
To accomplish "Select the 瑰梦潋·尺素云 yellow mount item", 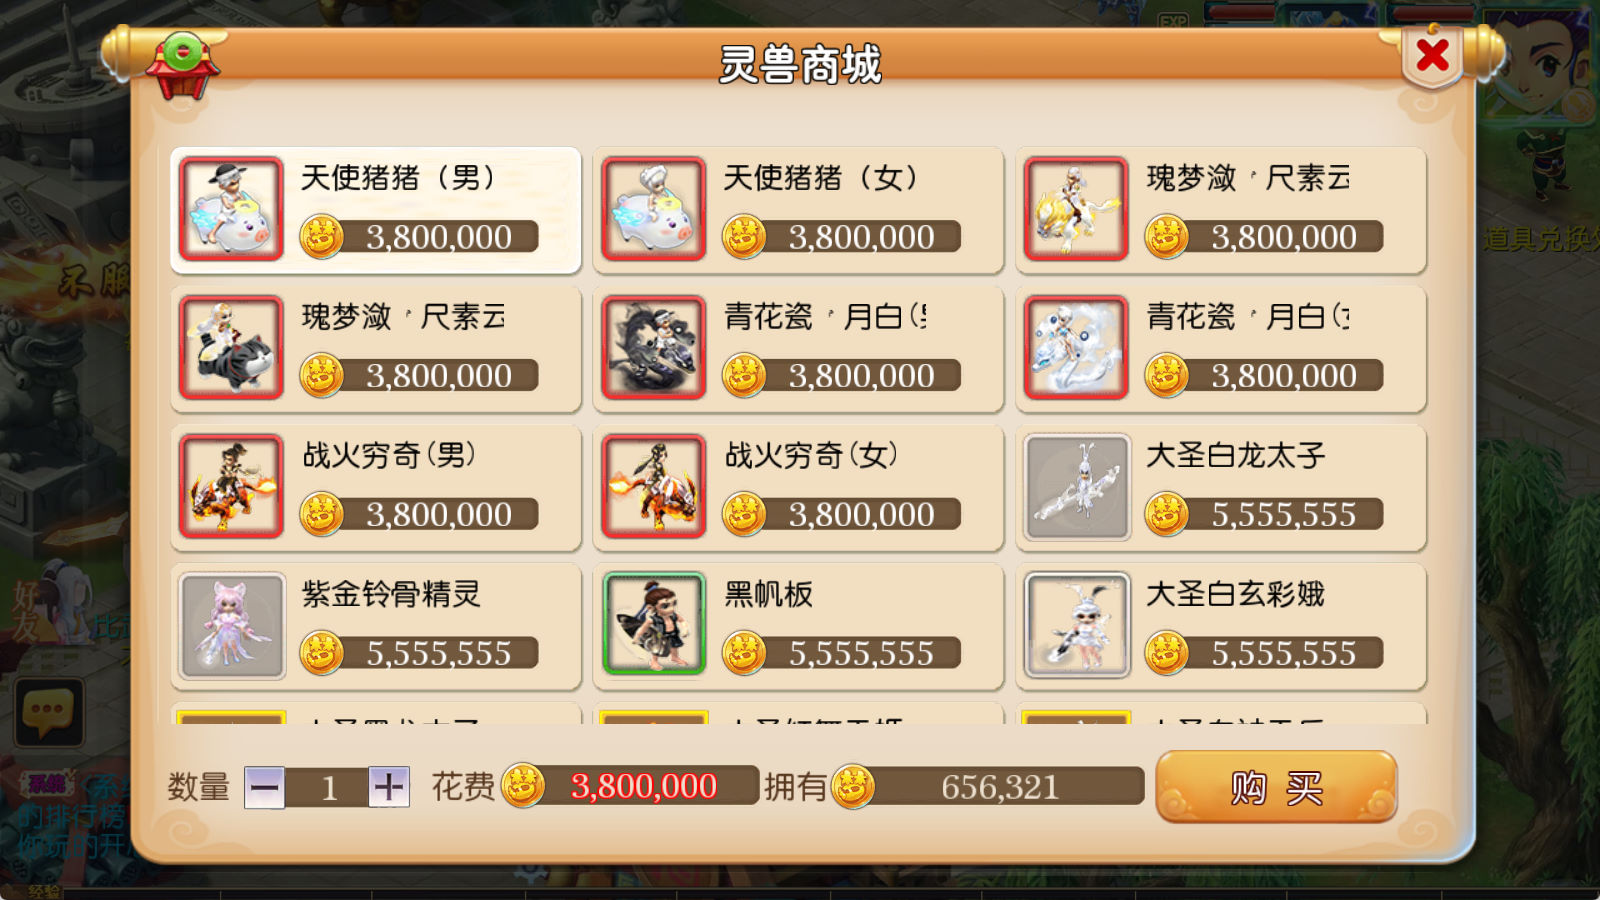I will click(1221, 210).
